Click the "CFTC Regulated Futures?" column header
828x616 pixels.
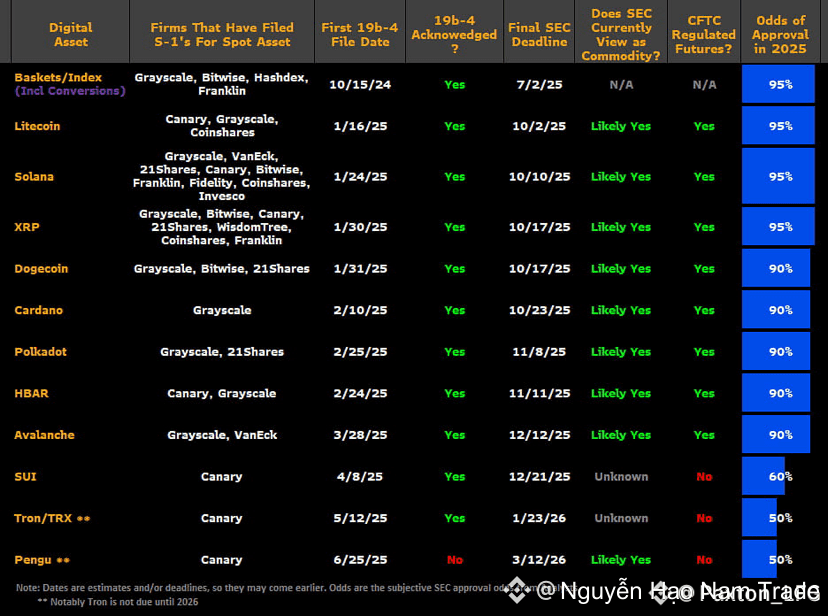pos(704,34)
